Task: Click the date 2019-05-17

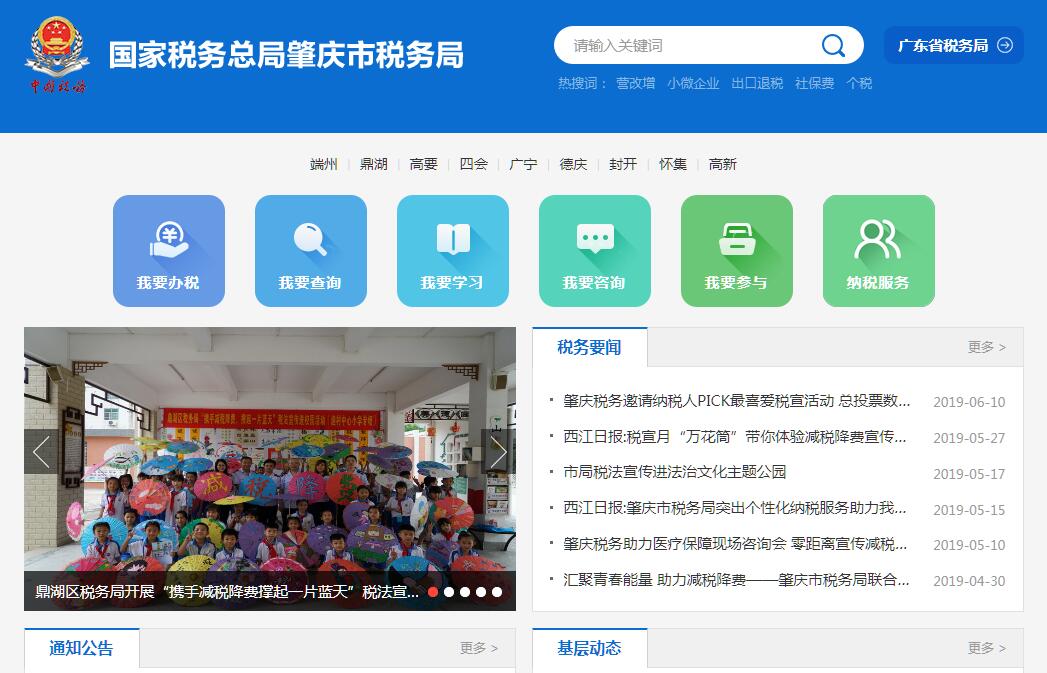Action: tap(969, 474)
